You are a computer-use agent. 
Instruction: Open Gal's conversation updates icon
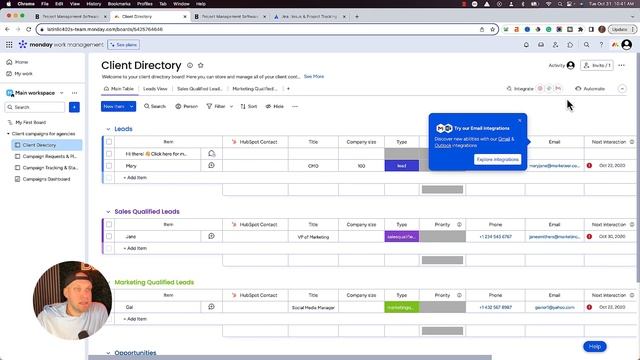[x=211, y=307]
